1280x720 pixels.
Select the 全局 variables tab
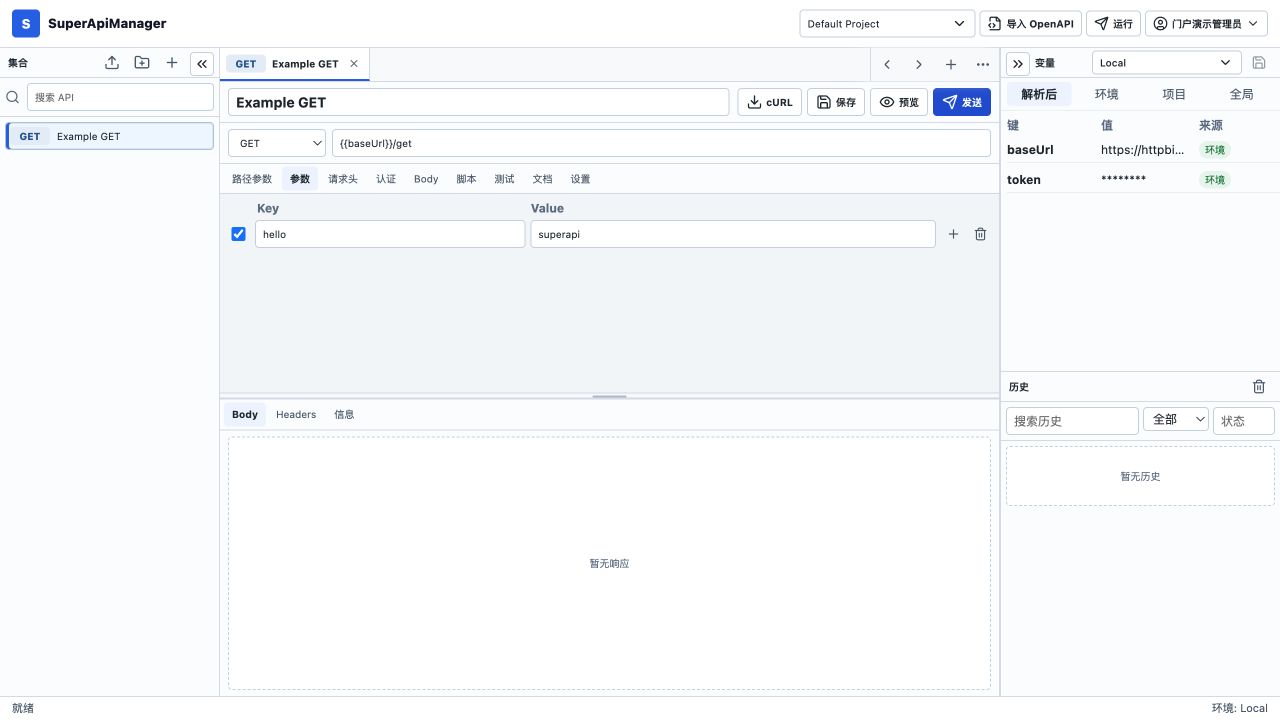pyautogui.click(x=1241, y=94)
